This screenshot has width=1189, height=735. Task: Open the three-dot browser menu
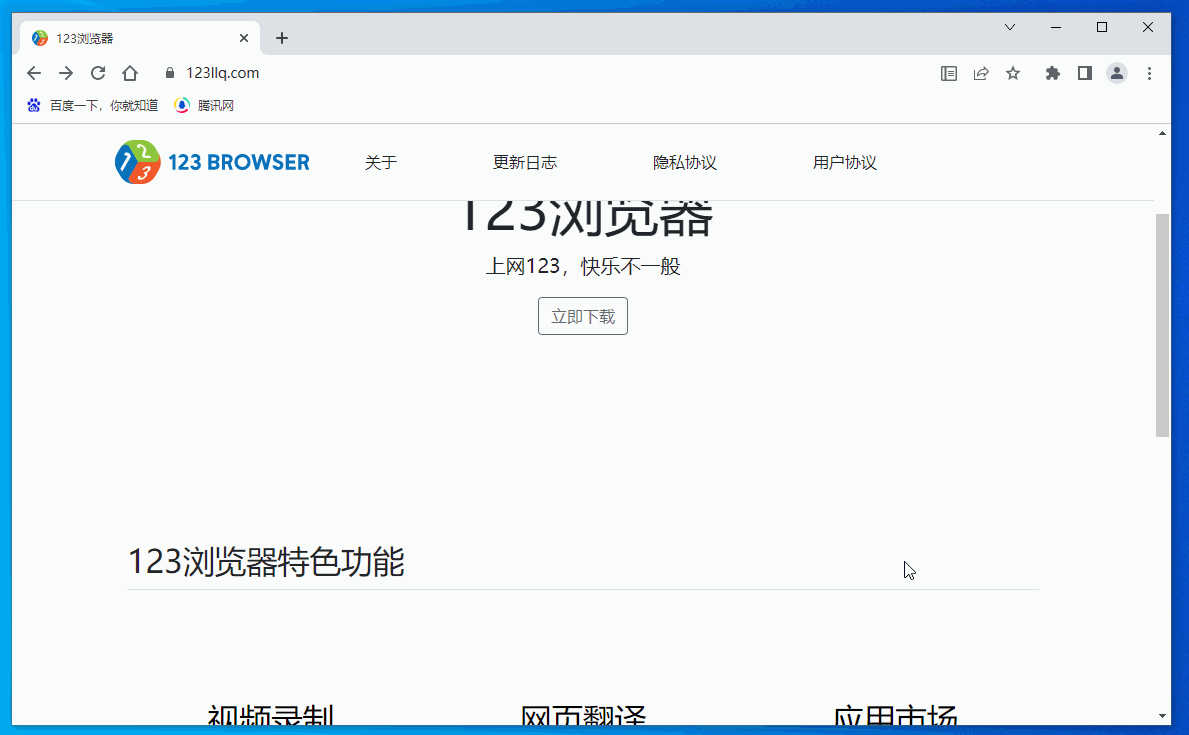coord(1149,73)
